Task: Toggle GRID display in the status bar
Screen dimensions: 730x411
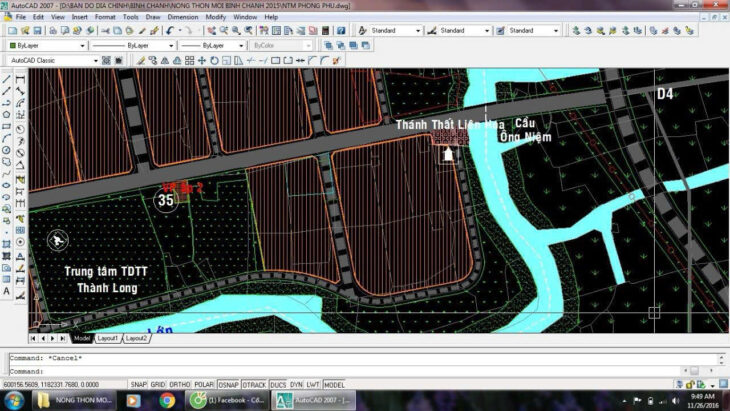Action: pos(159,384)
